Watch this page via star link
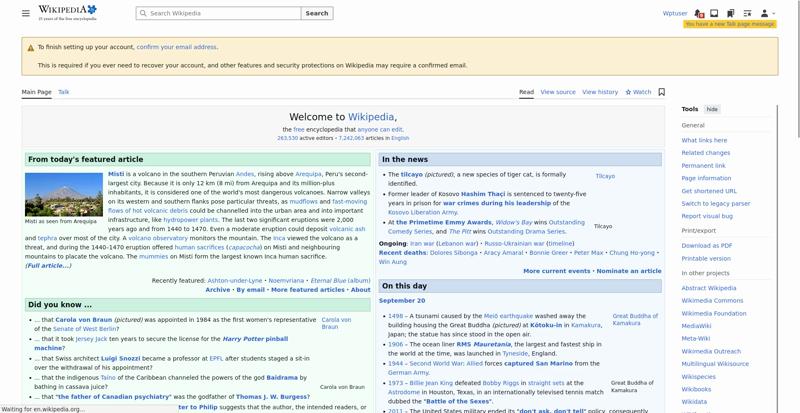The image size is (800, 413). point(638,92)
